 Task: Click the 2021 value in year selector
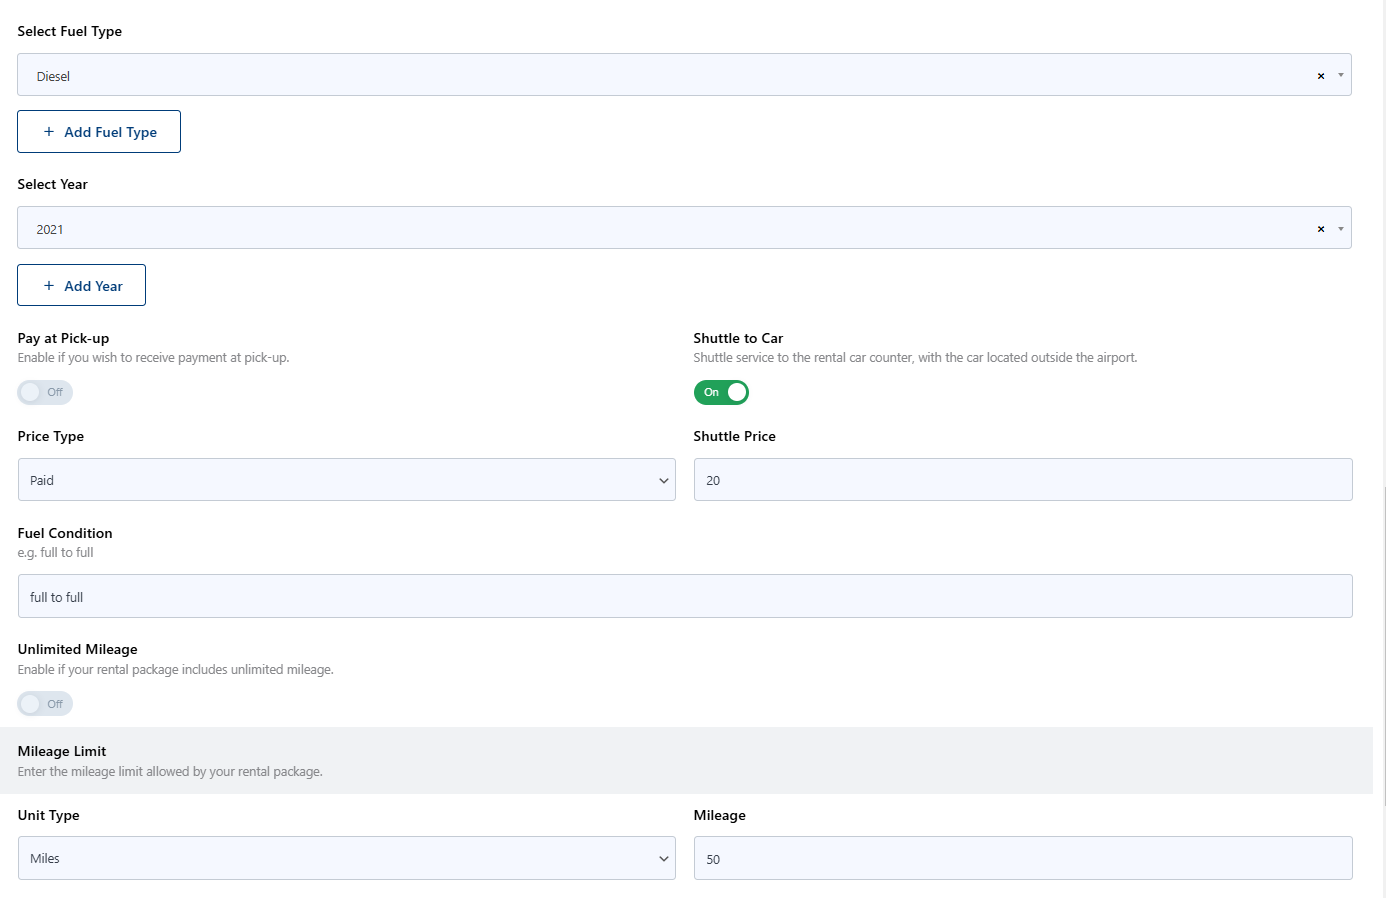tap(50, 229)
